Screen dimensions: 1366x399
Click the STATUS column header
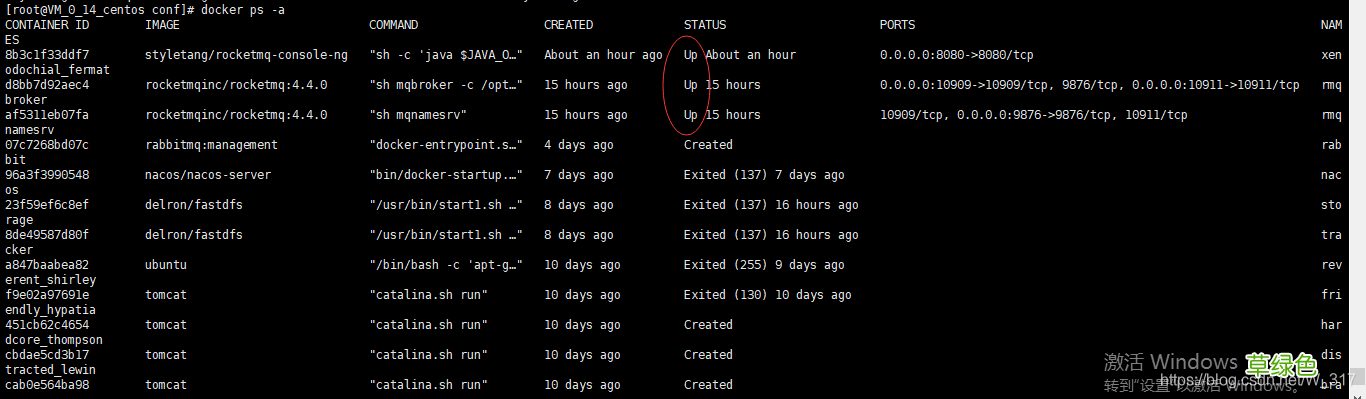tap(705, 25)
